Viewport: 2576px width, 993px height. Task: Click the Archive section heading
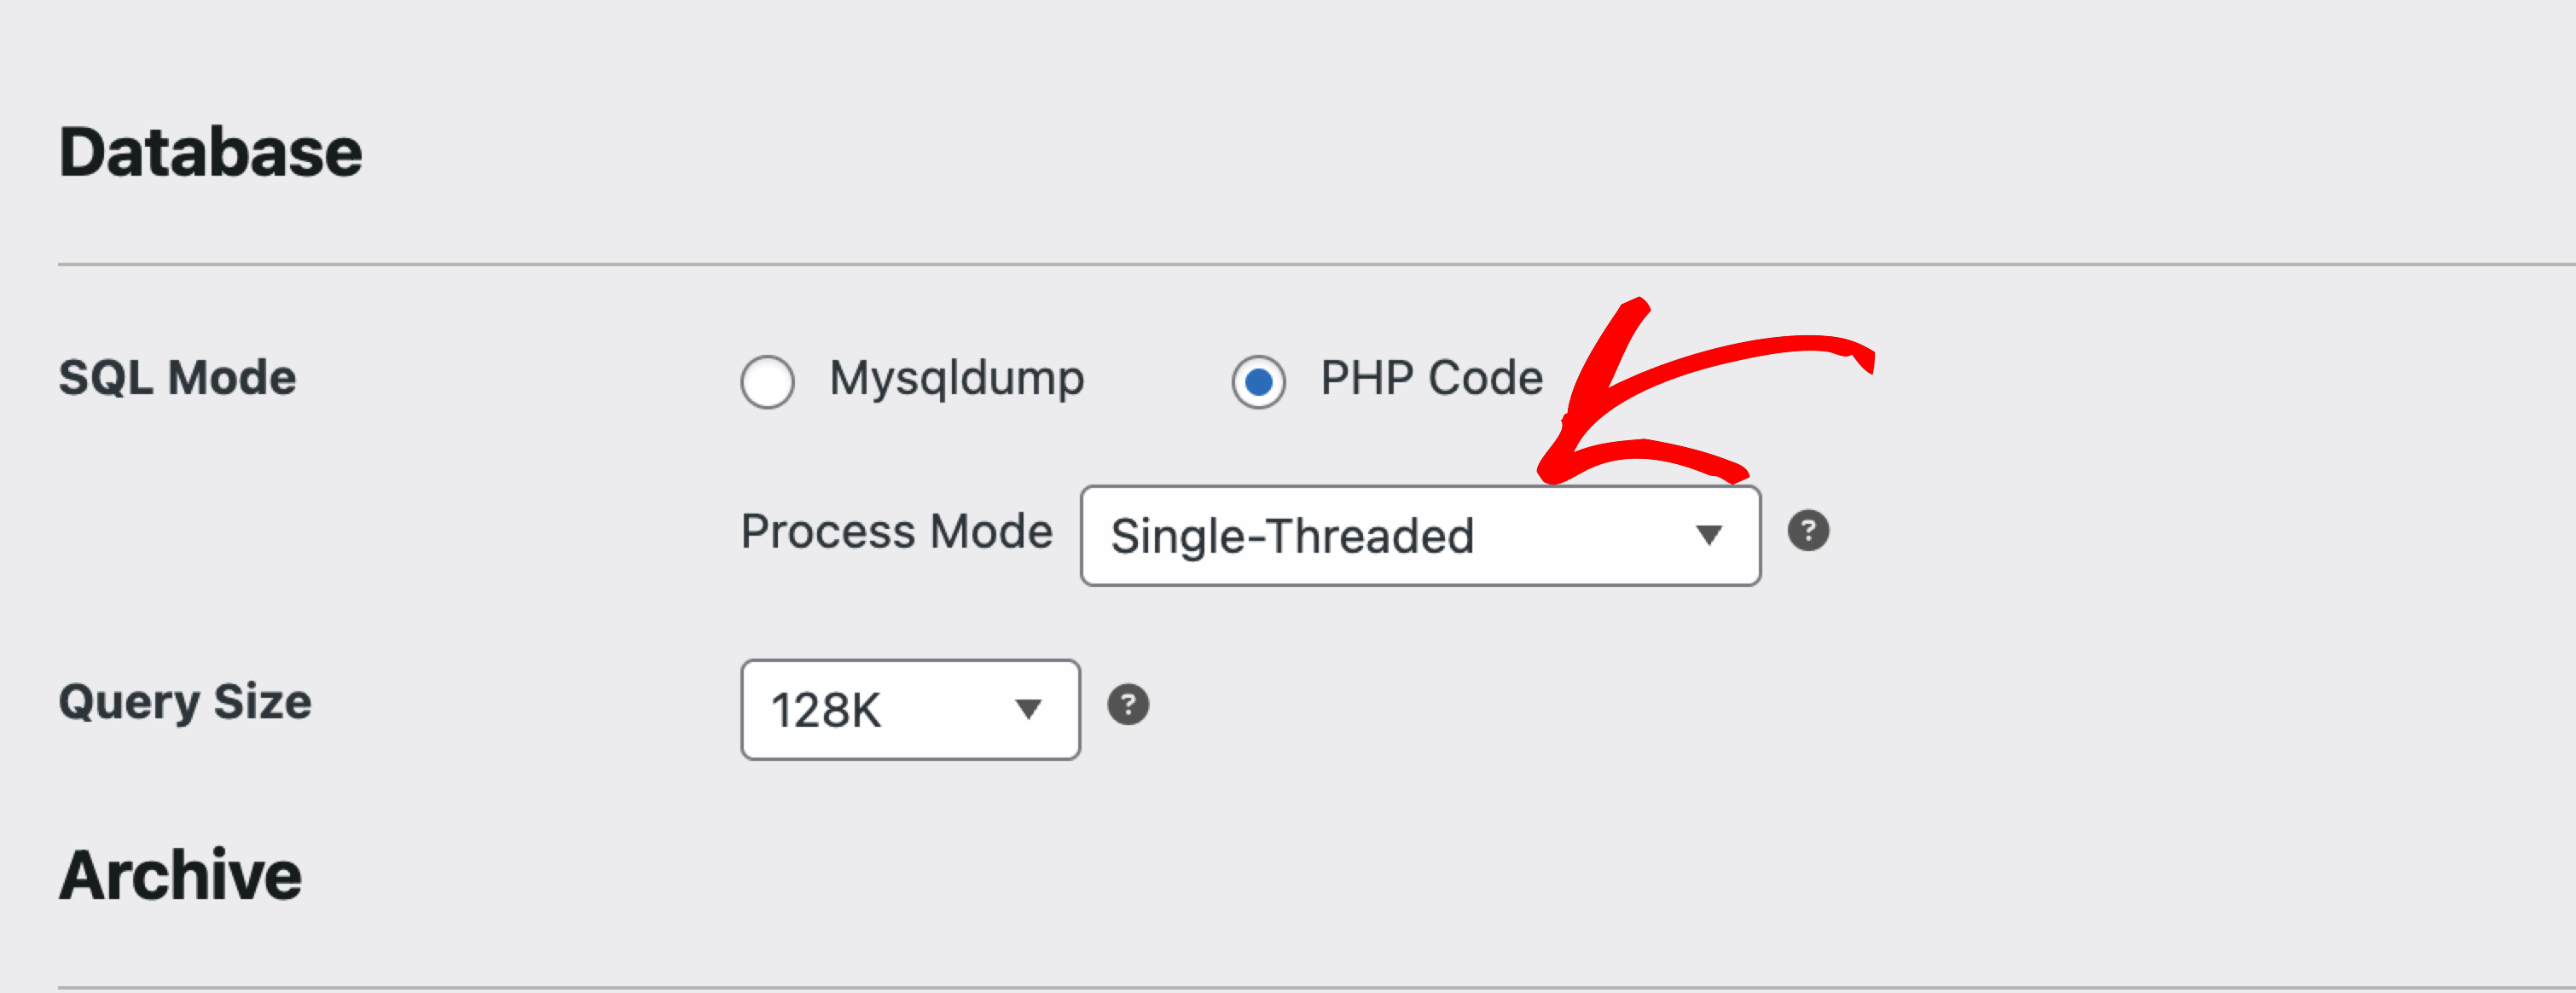pos(180,876)
